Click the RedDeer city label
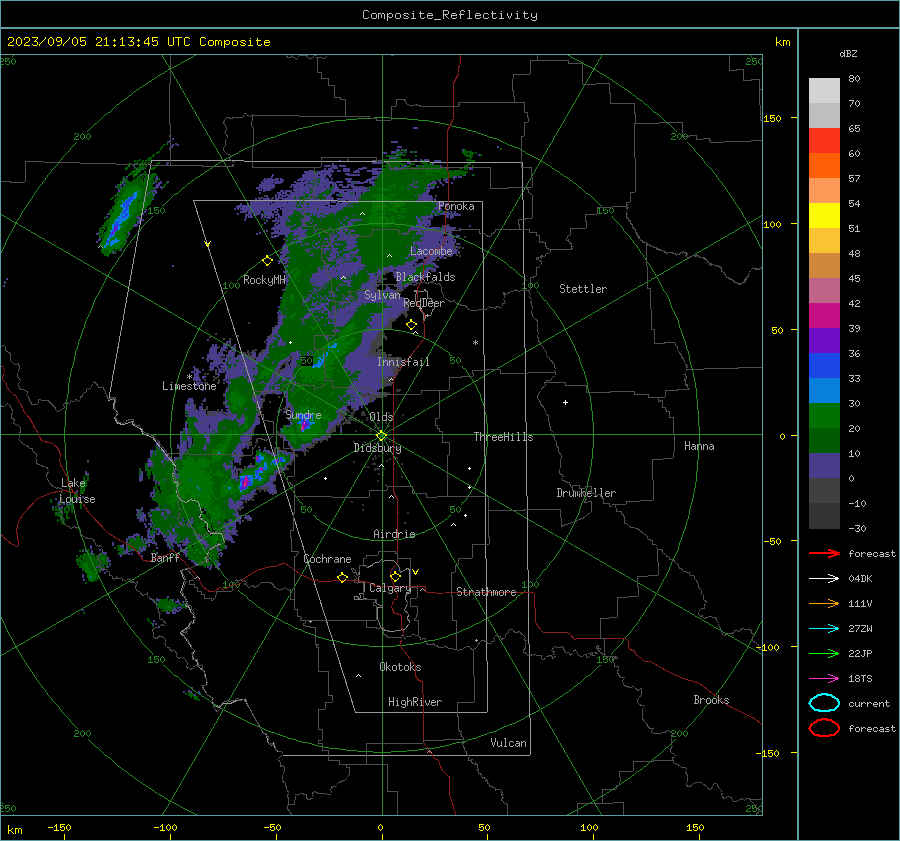Image resolution: width=900 pixels, height=841 pixels. coord(424,303)
